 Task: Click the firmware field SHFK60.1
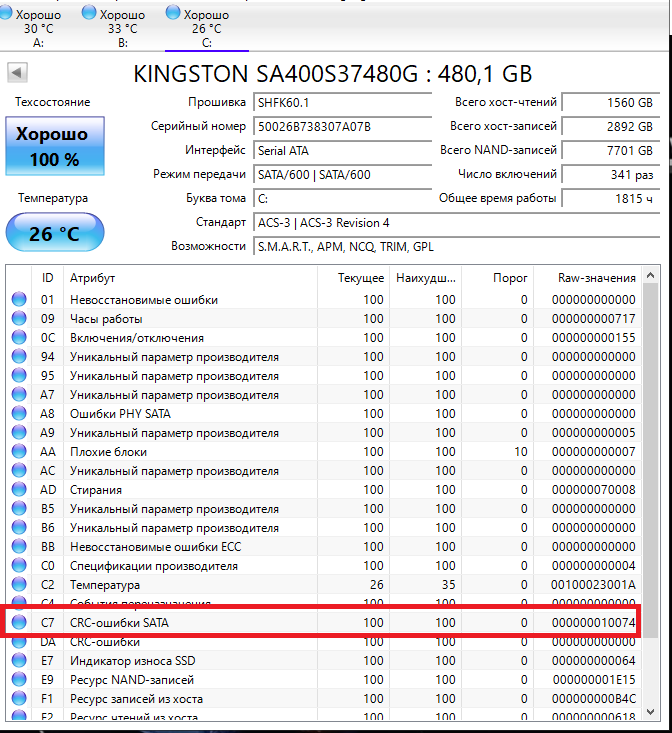click(343, 102)
